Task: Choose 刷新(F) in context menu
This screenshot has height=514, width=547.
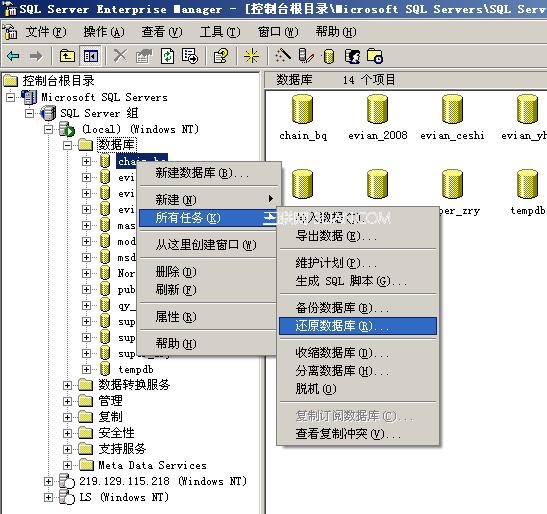Action: (209, 290)
